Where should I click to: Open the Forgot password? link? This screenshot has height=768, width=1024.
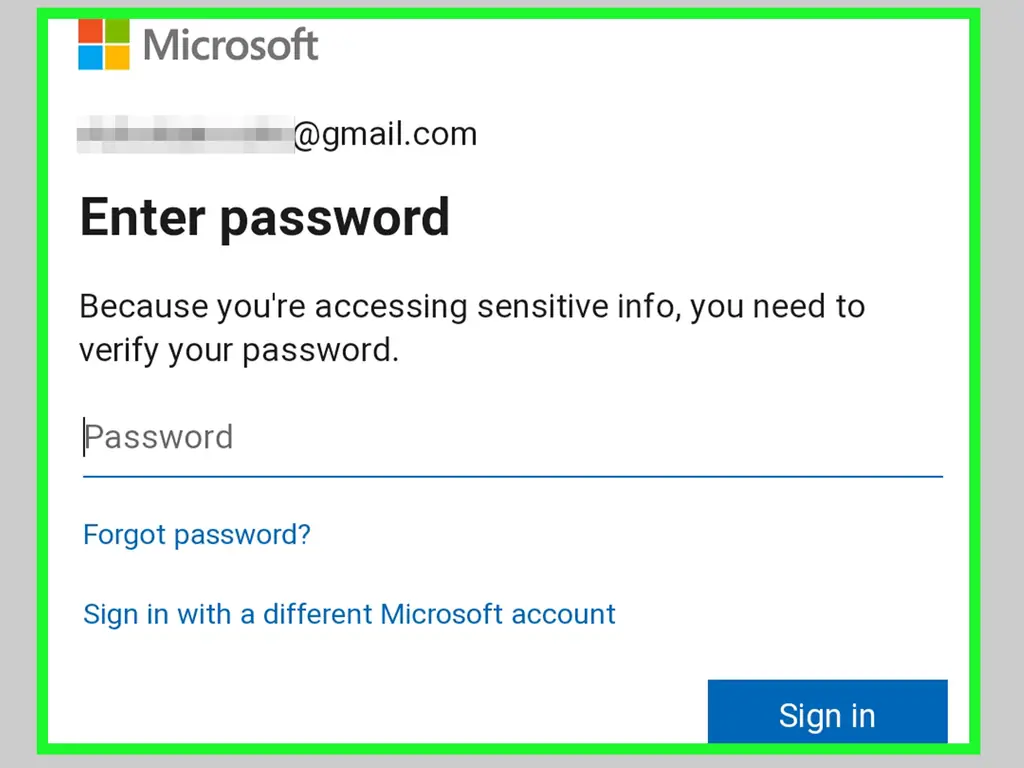[197, 535]
